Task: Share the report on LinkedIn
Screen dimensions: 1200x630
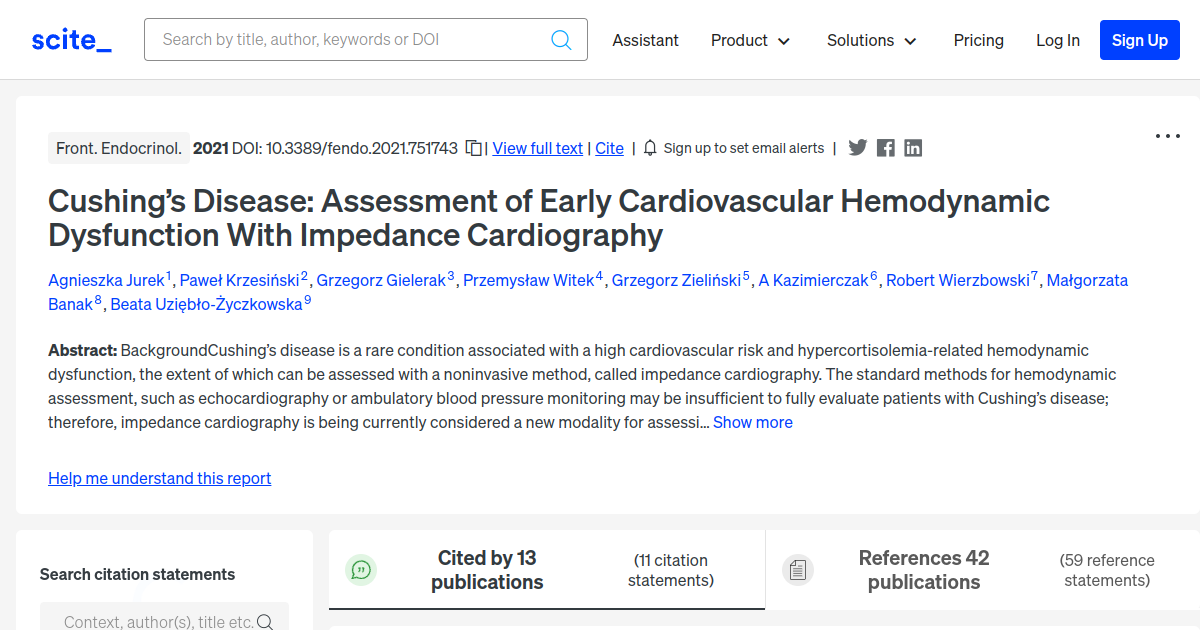Action: click(x=913, y=148)
